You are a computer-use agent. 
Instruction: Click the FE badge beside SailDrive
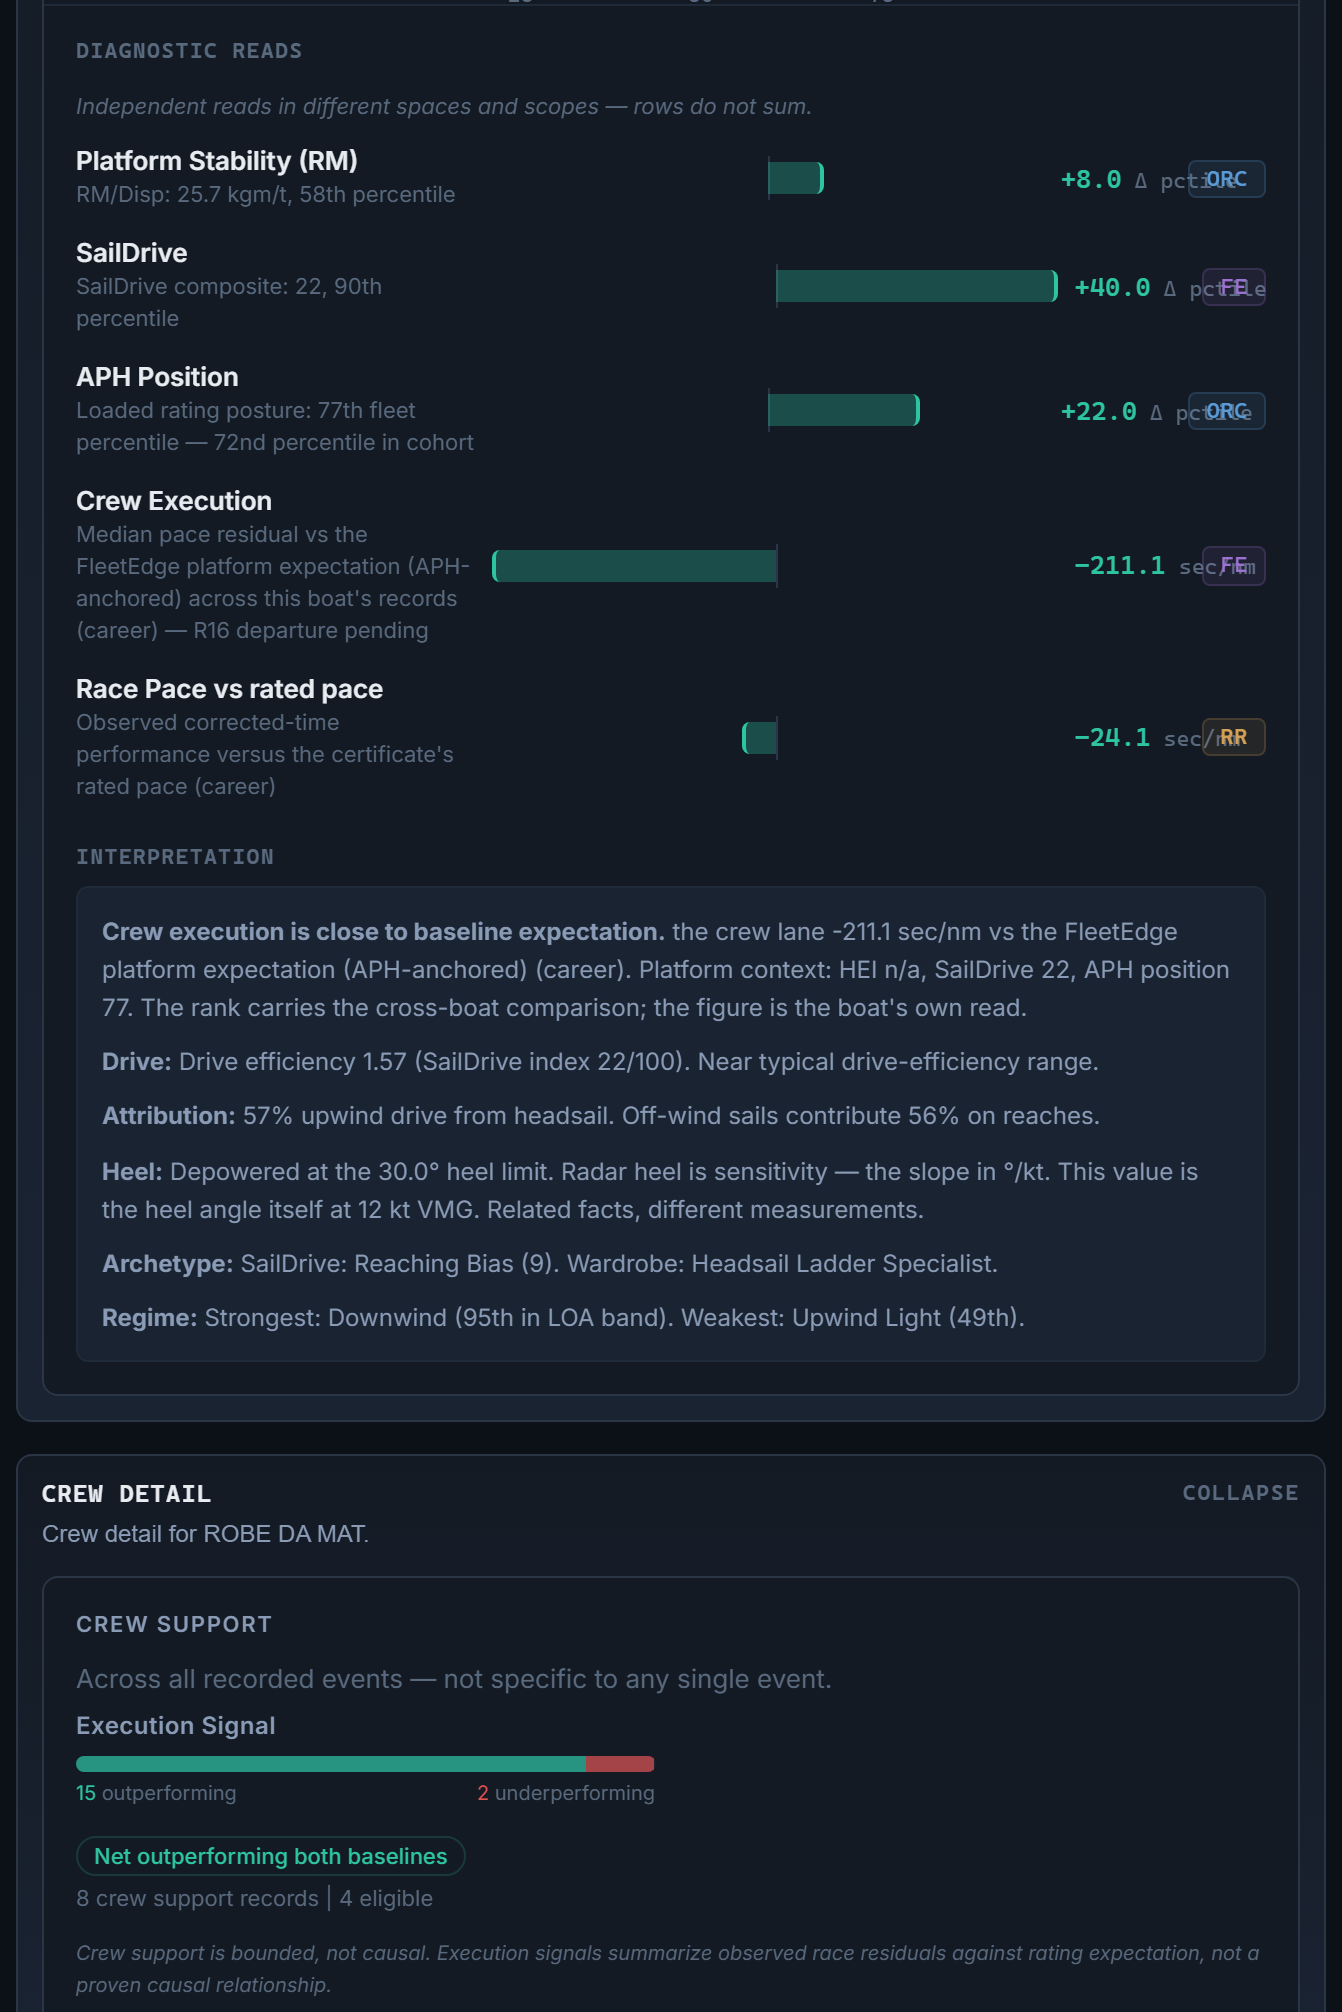[x=1233, y=287]
